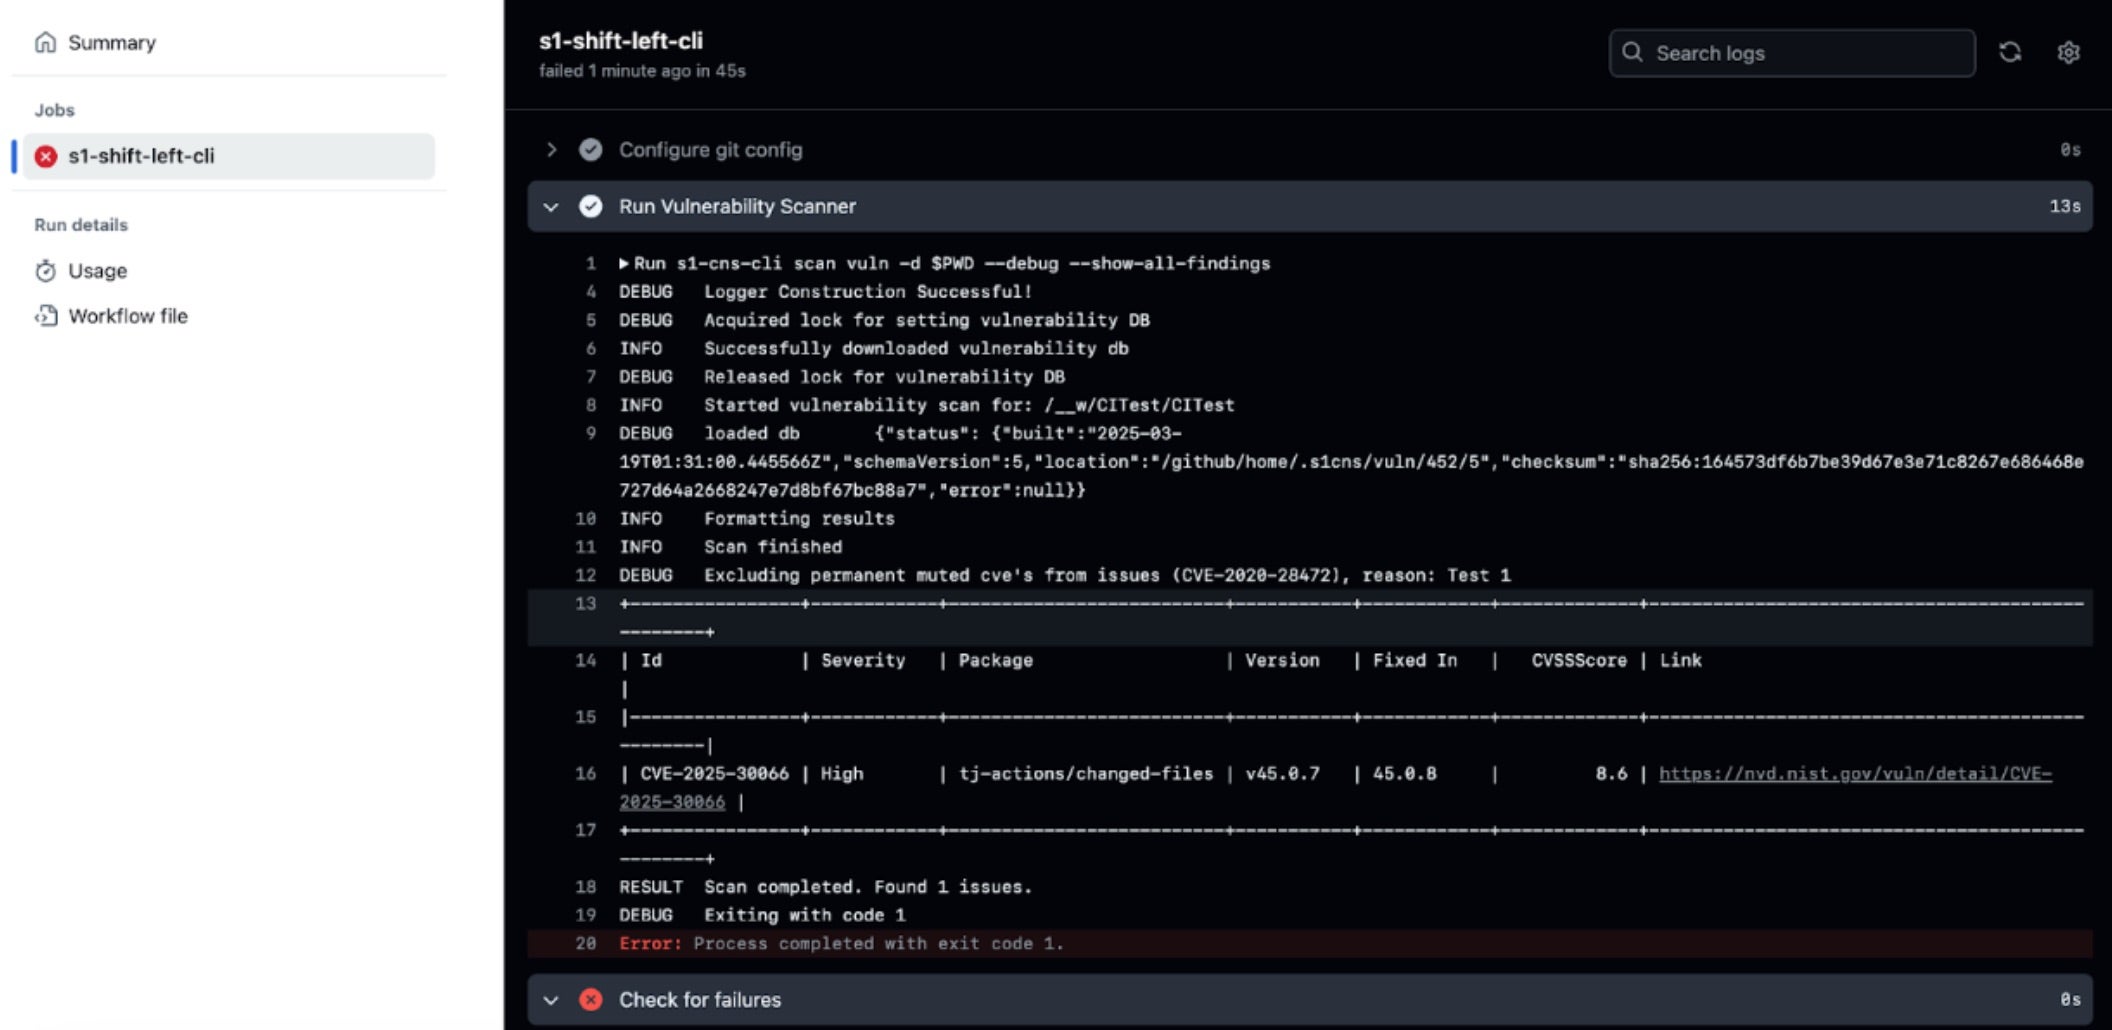Screen dimensions: 2112x1030
Task: Click the refresh logs icon
Action: [2009, 52]
